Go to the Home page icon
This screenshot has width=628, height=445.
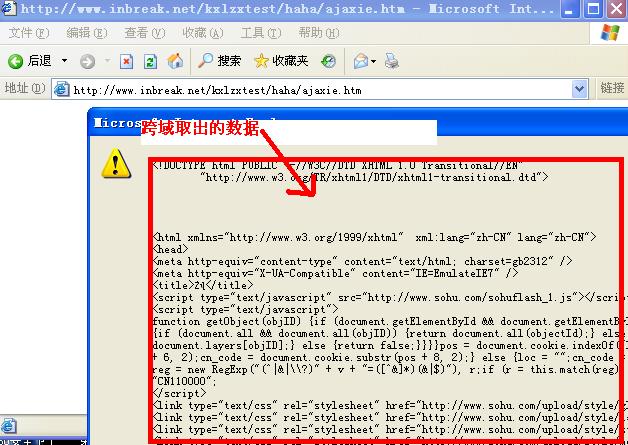point(175,61)
